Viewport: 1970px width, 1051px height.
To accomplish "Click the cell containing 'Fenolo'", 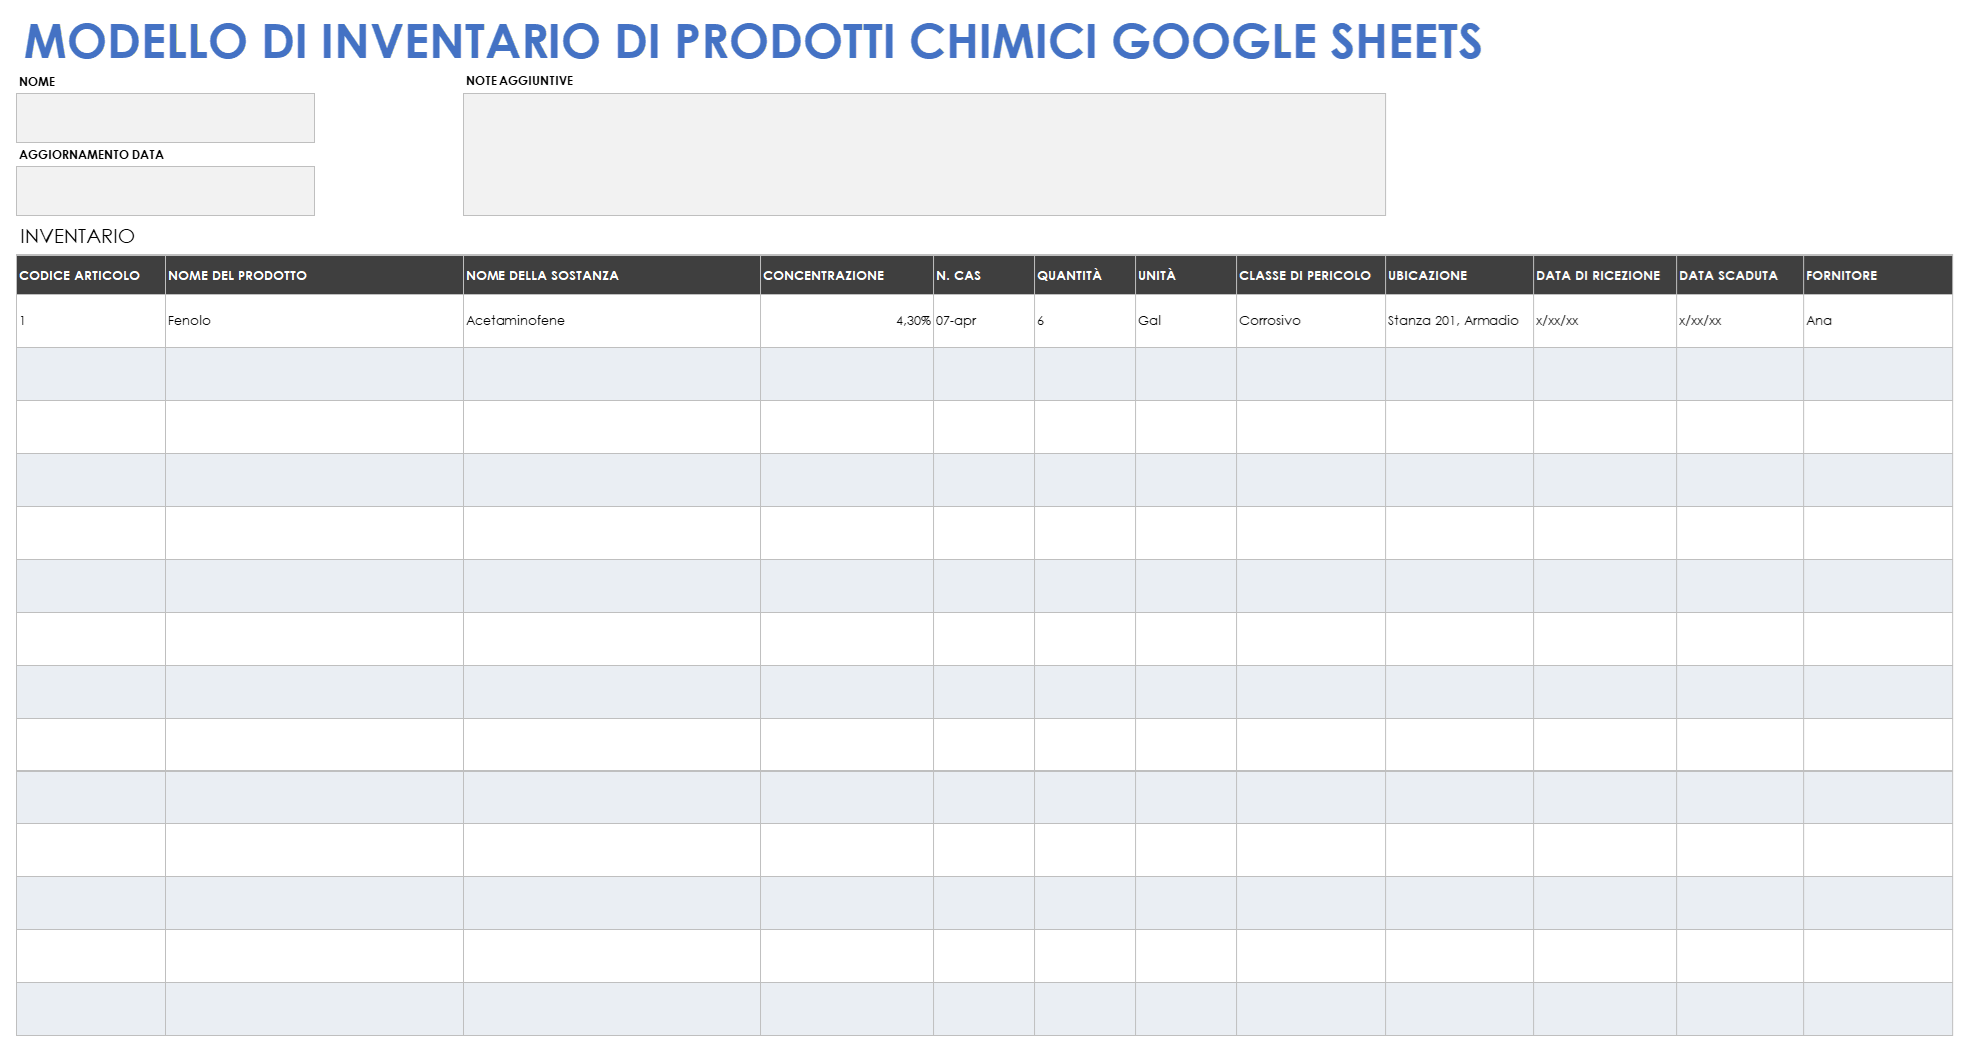I will (314, 321).
